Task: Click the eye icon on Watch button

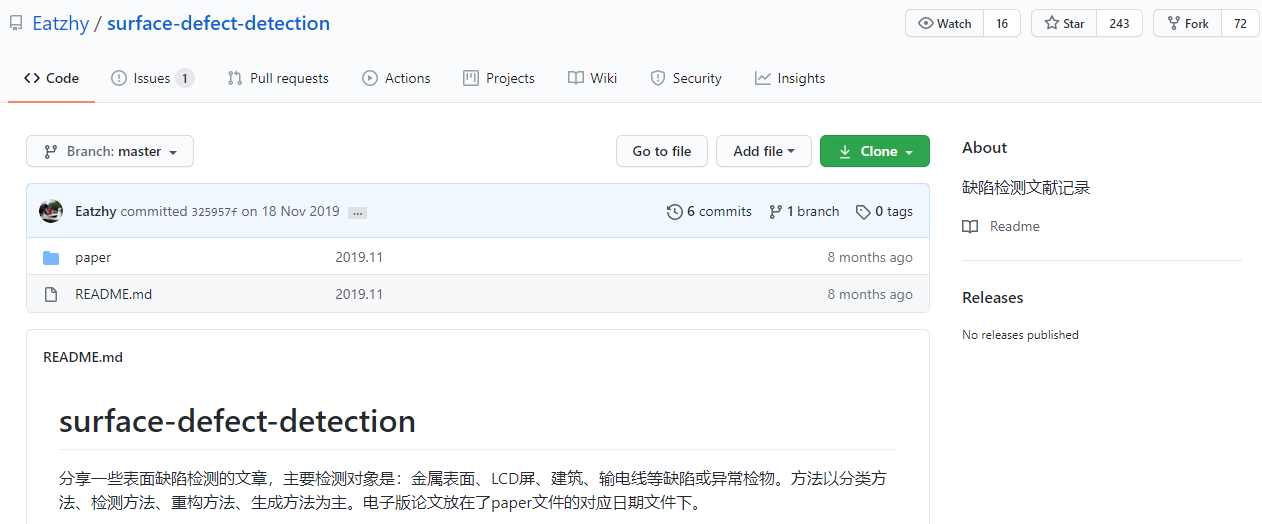Action: pos(925,24)
